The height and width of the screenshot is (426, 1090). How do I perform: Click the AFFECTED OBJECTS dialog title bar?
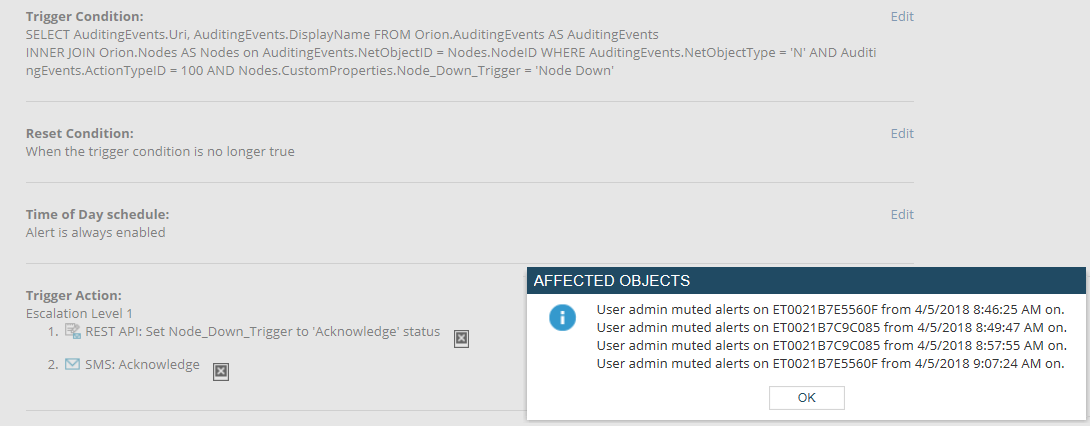pos(805,281)
